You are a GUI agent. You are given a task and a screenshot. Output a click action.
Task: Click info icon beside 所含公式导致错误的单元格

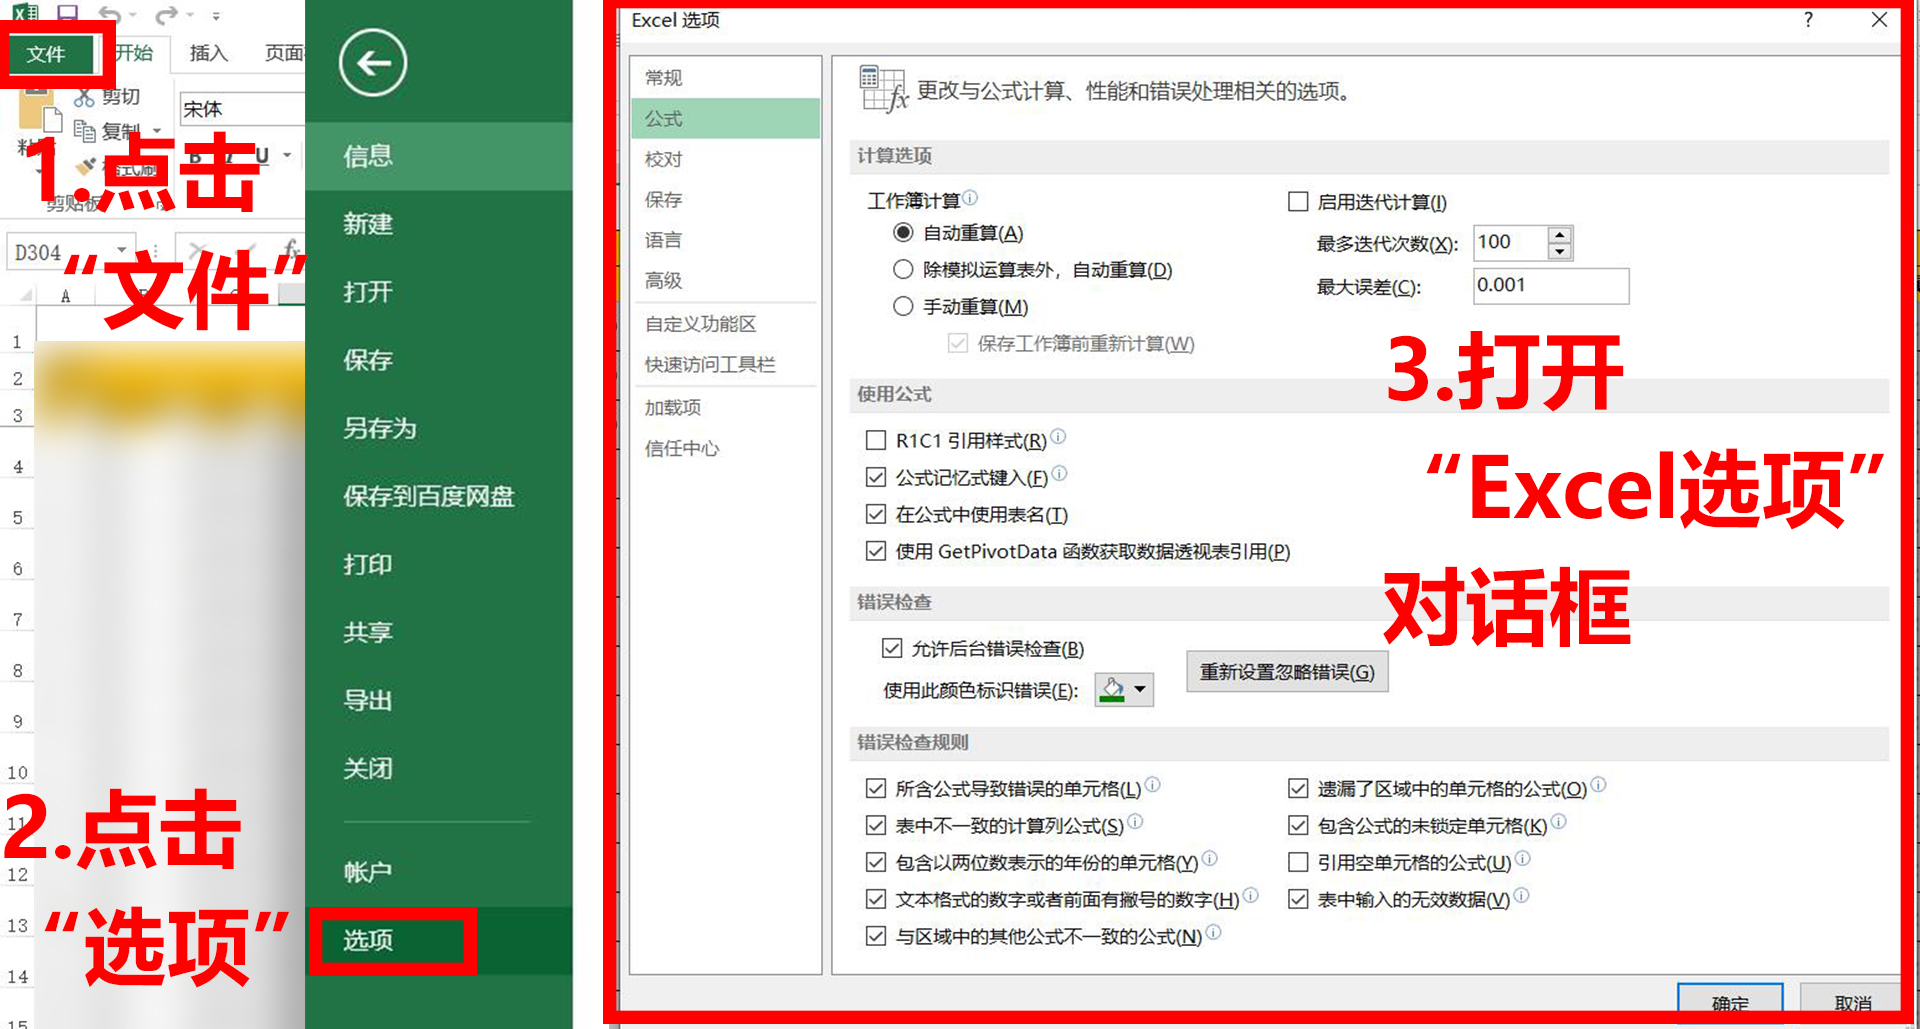coord(1152,784)
